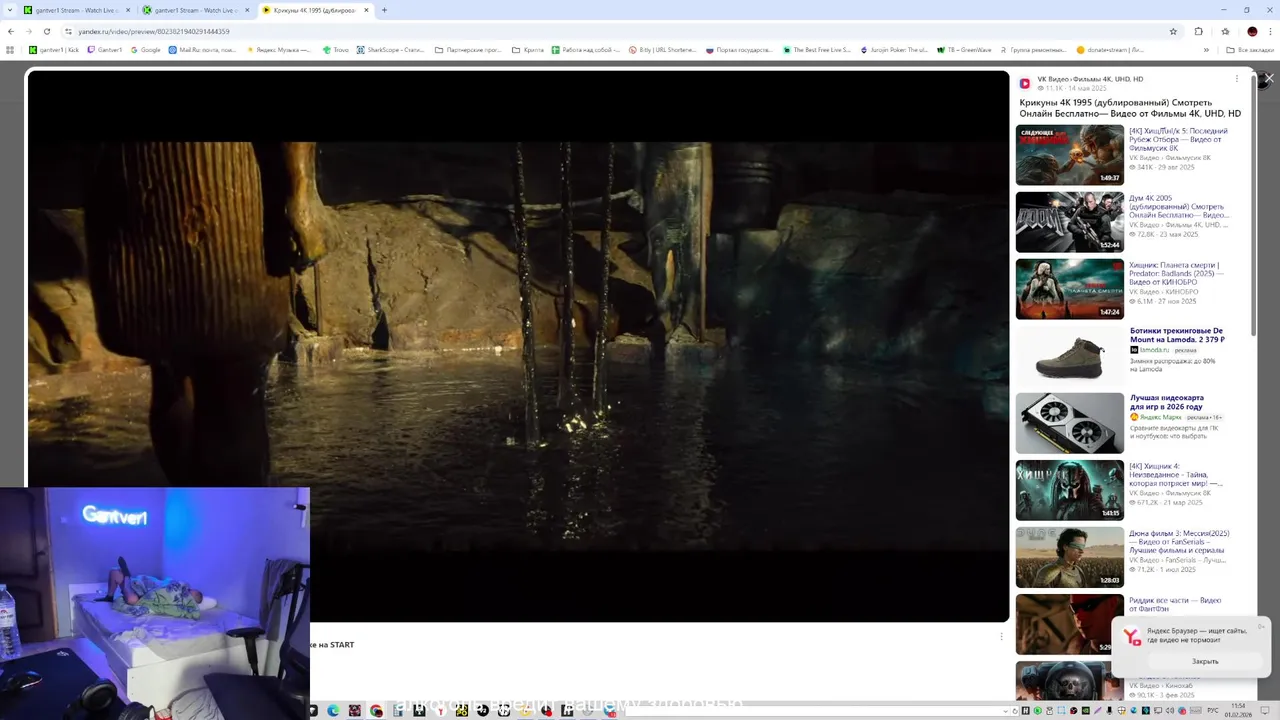Open the Дюна фильм 3: Мессия thumbnail
The image size is (1280, 720).
pyautogui.click(x=1070, y=557)
